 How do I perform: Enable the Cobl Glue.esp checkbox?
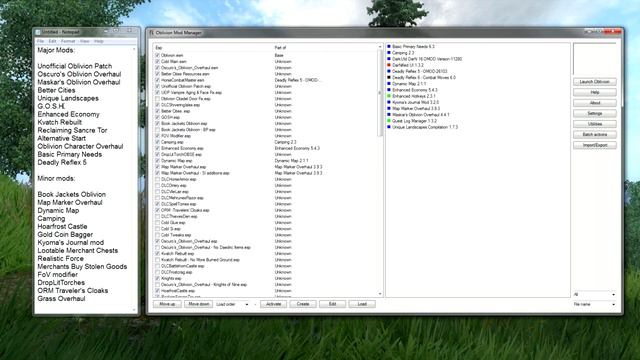coord(157,222)
